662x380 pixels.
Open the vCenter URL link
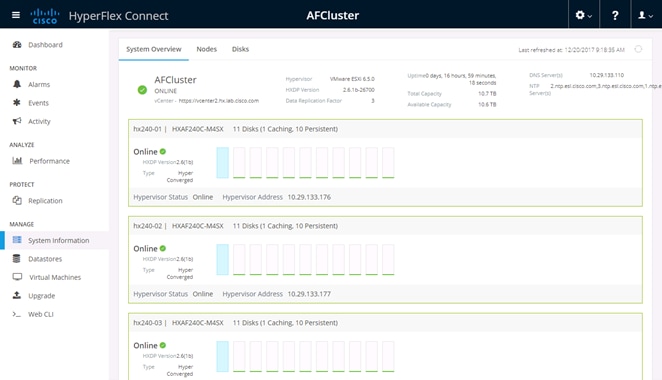coord(219,101)
